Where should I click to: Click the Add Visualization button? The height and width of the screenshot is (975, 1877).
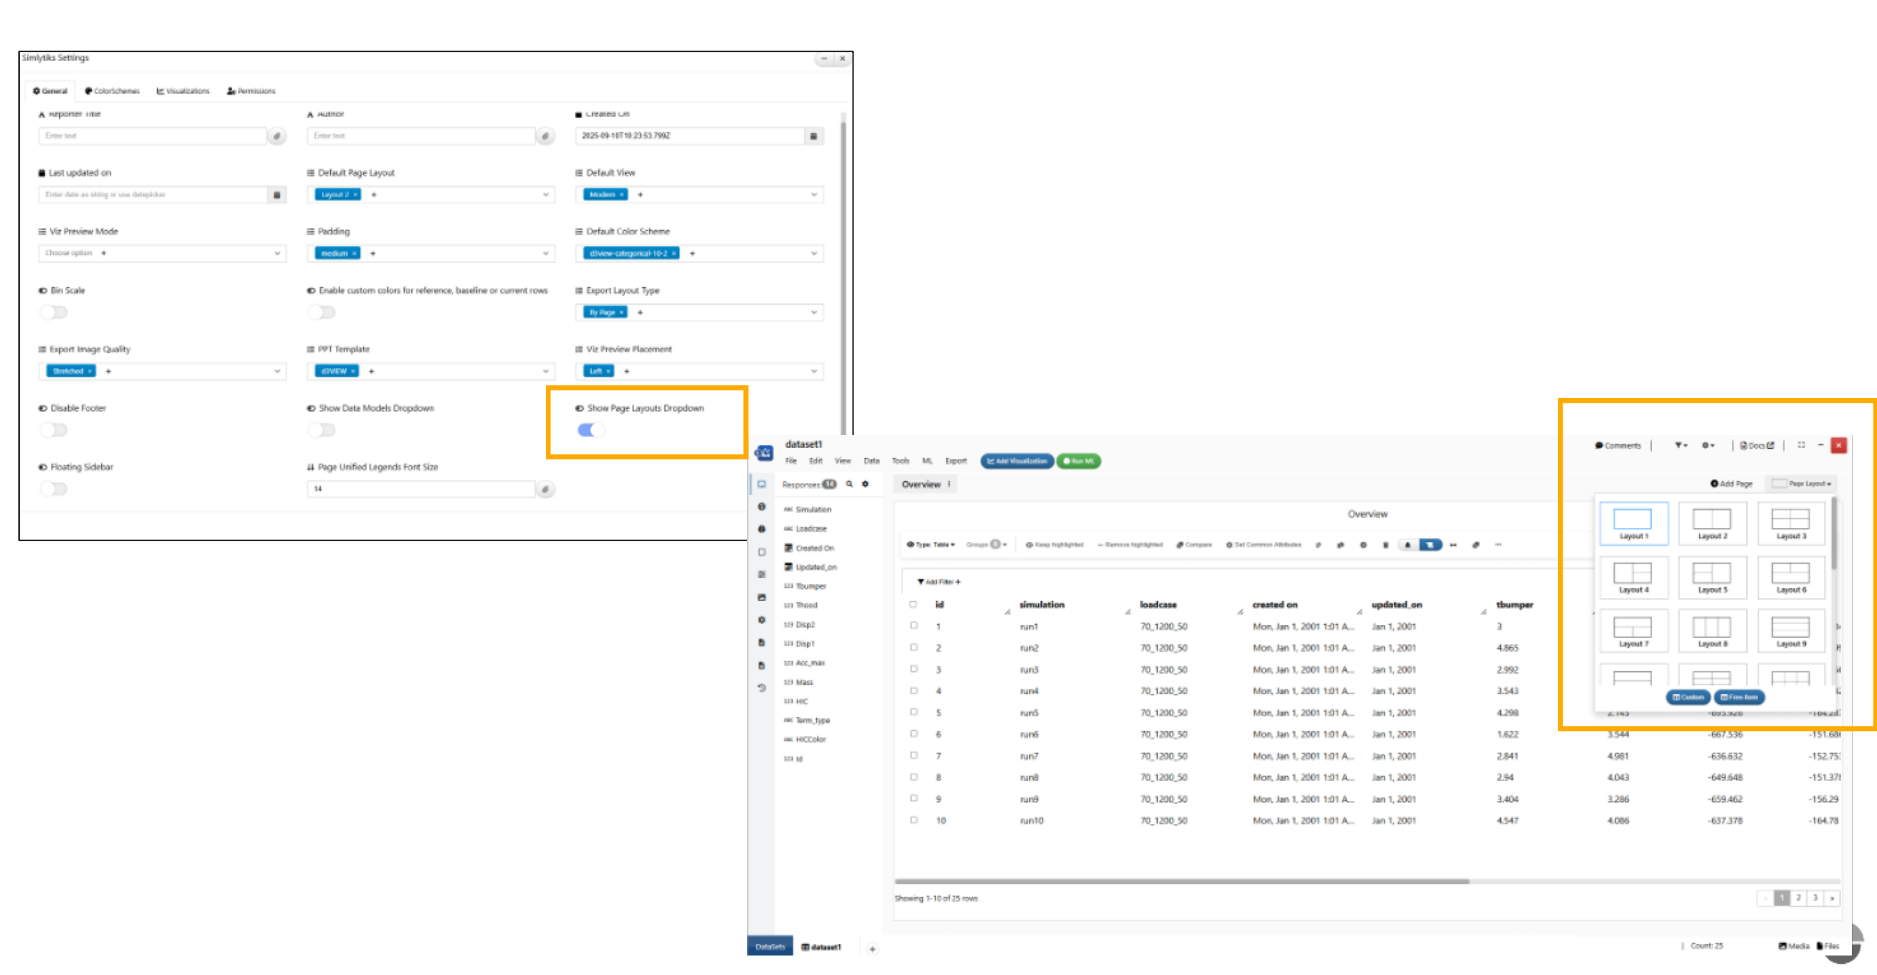(1016, 461)
